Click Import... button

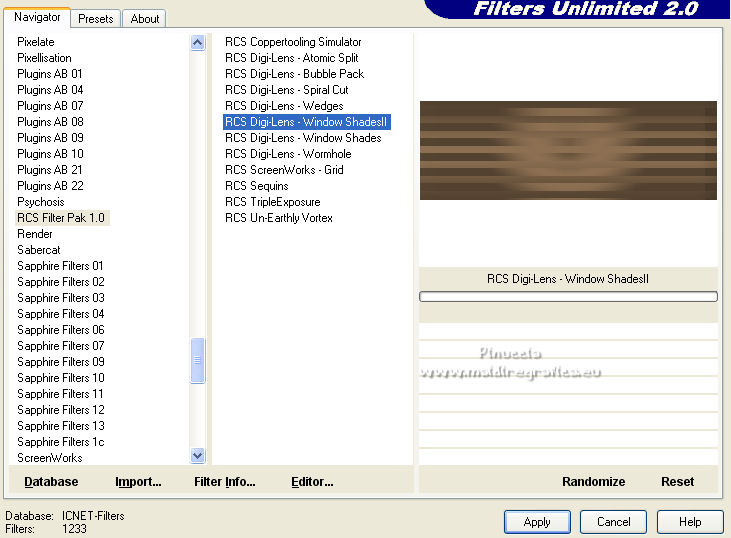click(x=138, y=482)
